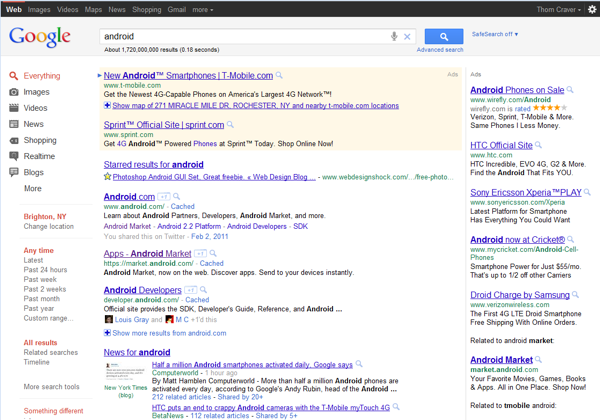Viewport: 600px width, 420px height.
Task: Open Cached link for www.android.com
Action: 183,207
